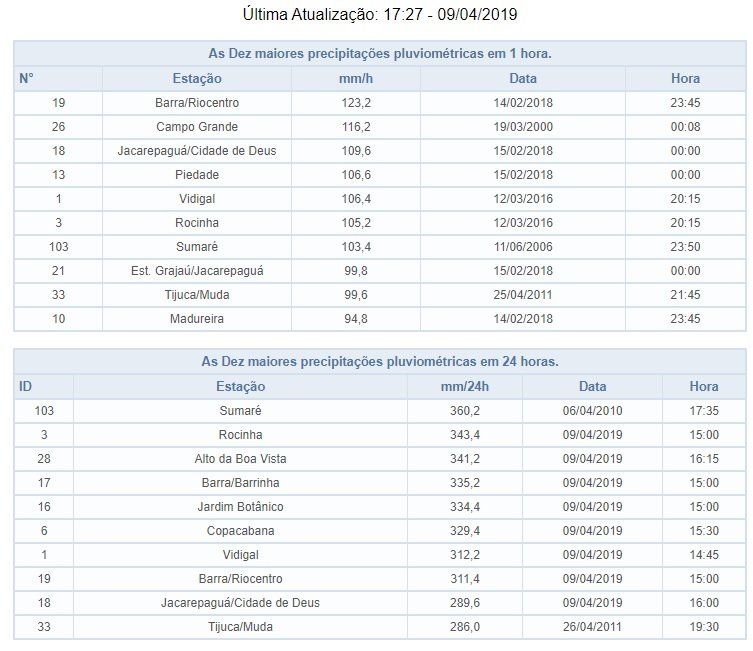The height and width of the screenshot is (651, 753).
Task: Select the 'Alto da Boa Vista' station cell
Action: (x=241, y=459)
